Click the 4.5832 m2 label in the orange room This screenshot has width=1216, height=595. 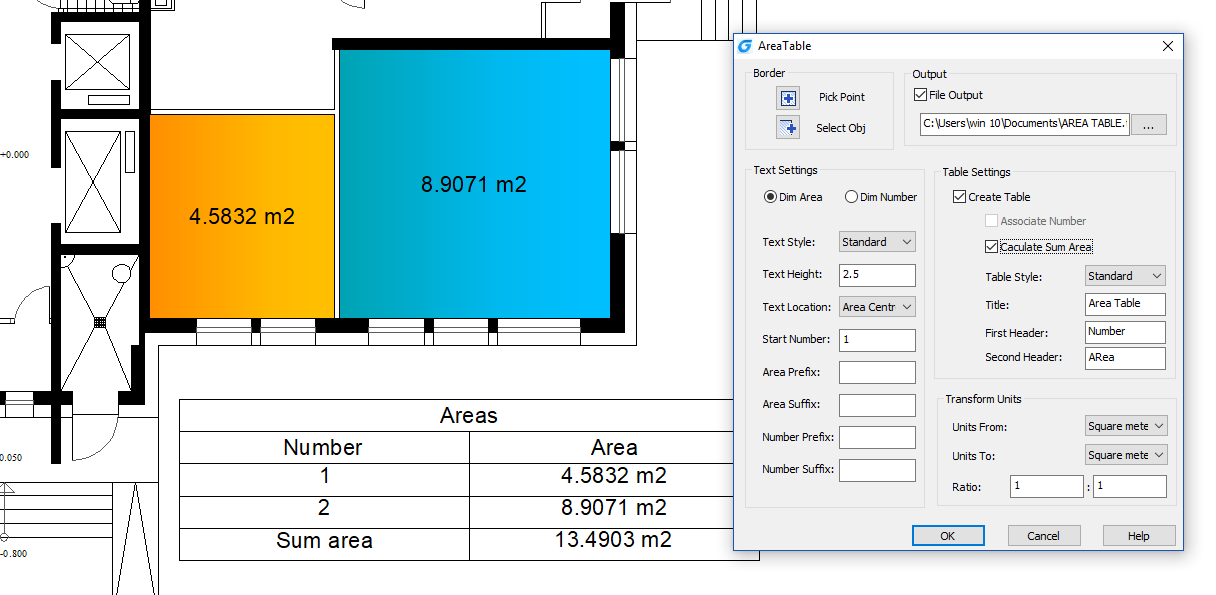tap(242, 216)
